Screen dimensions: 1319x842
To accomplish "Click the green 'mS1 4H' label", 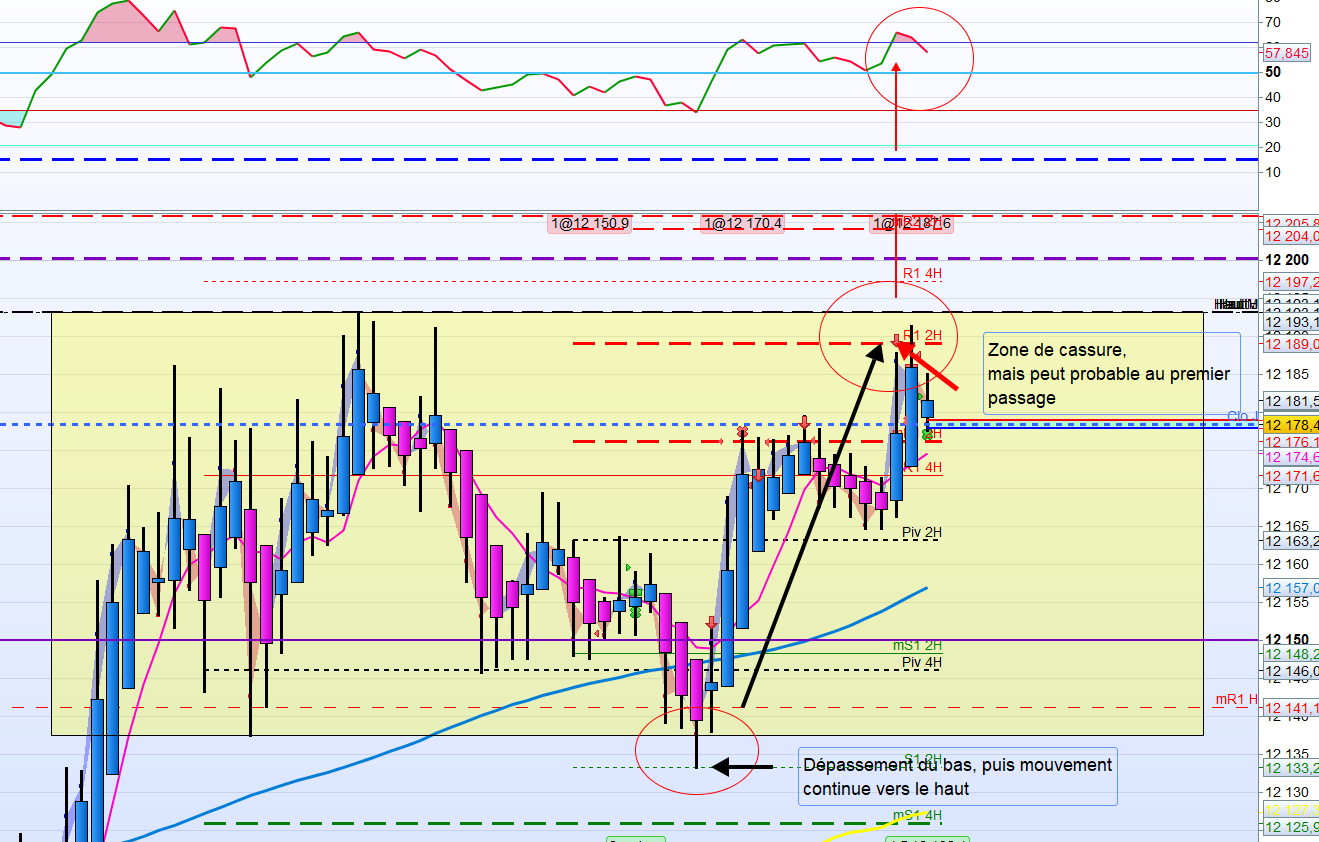I will tap(918, 815).
